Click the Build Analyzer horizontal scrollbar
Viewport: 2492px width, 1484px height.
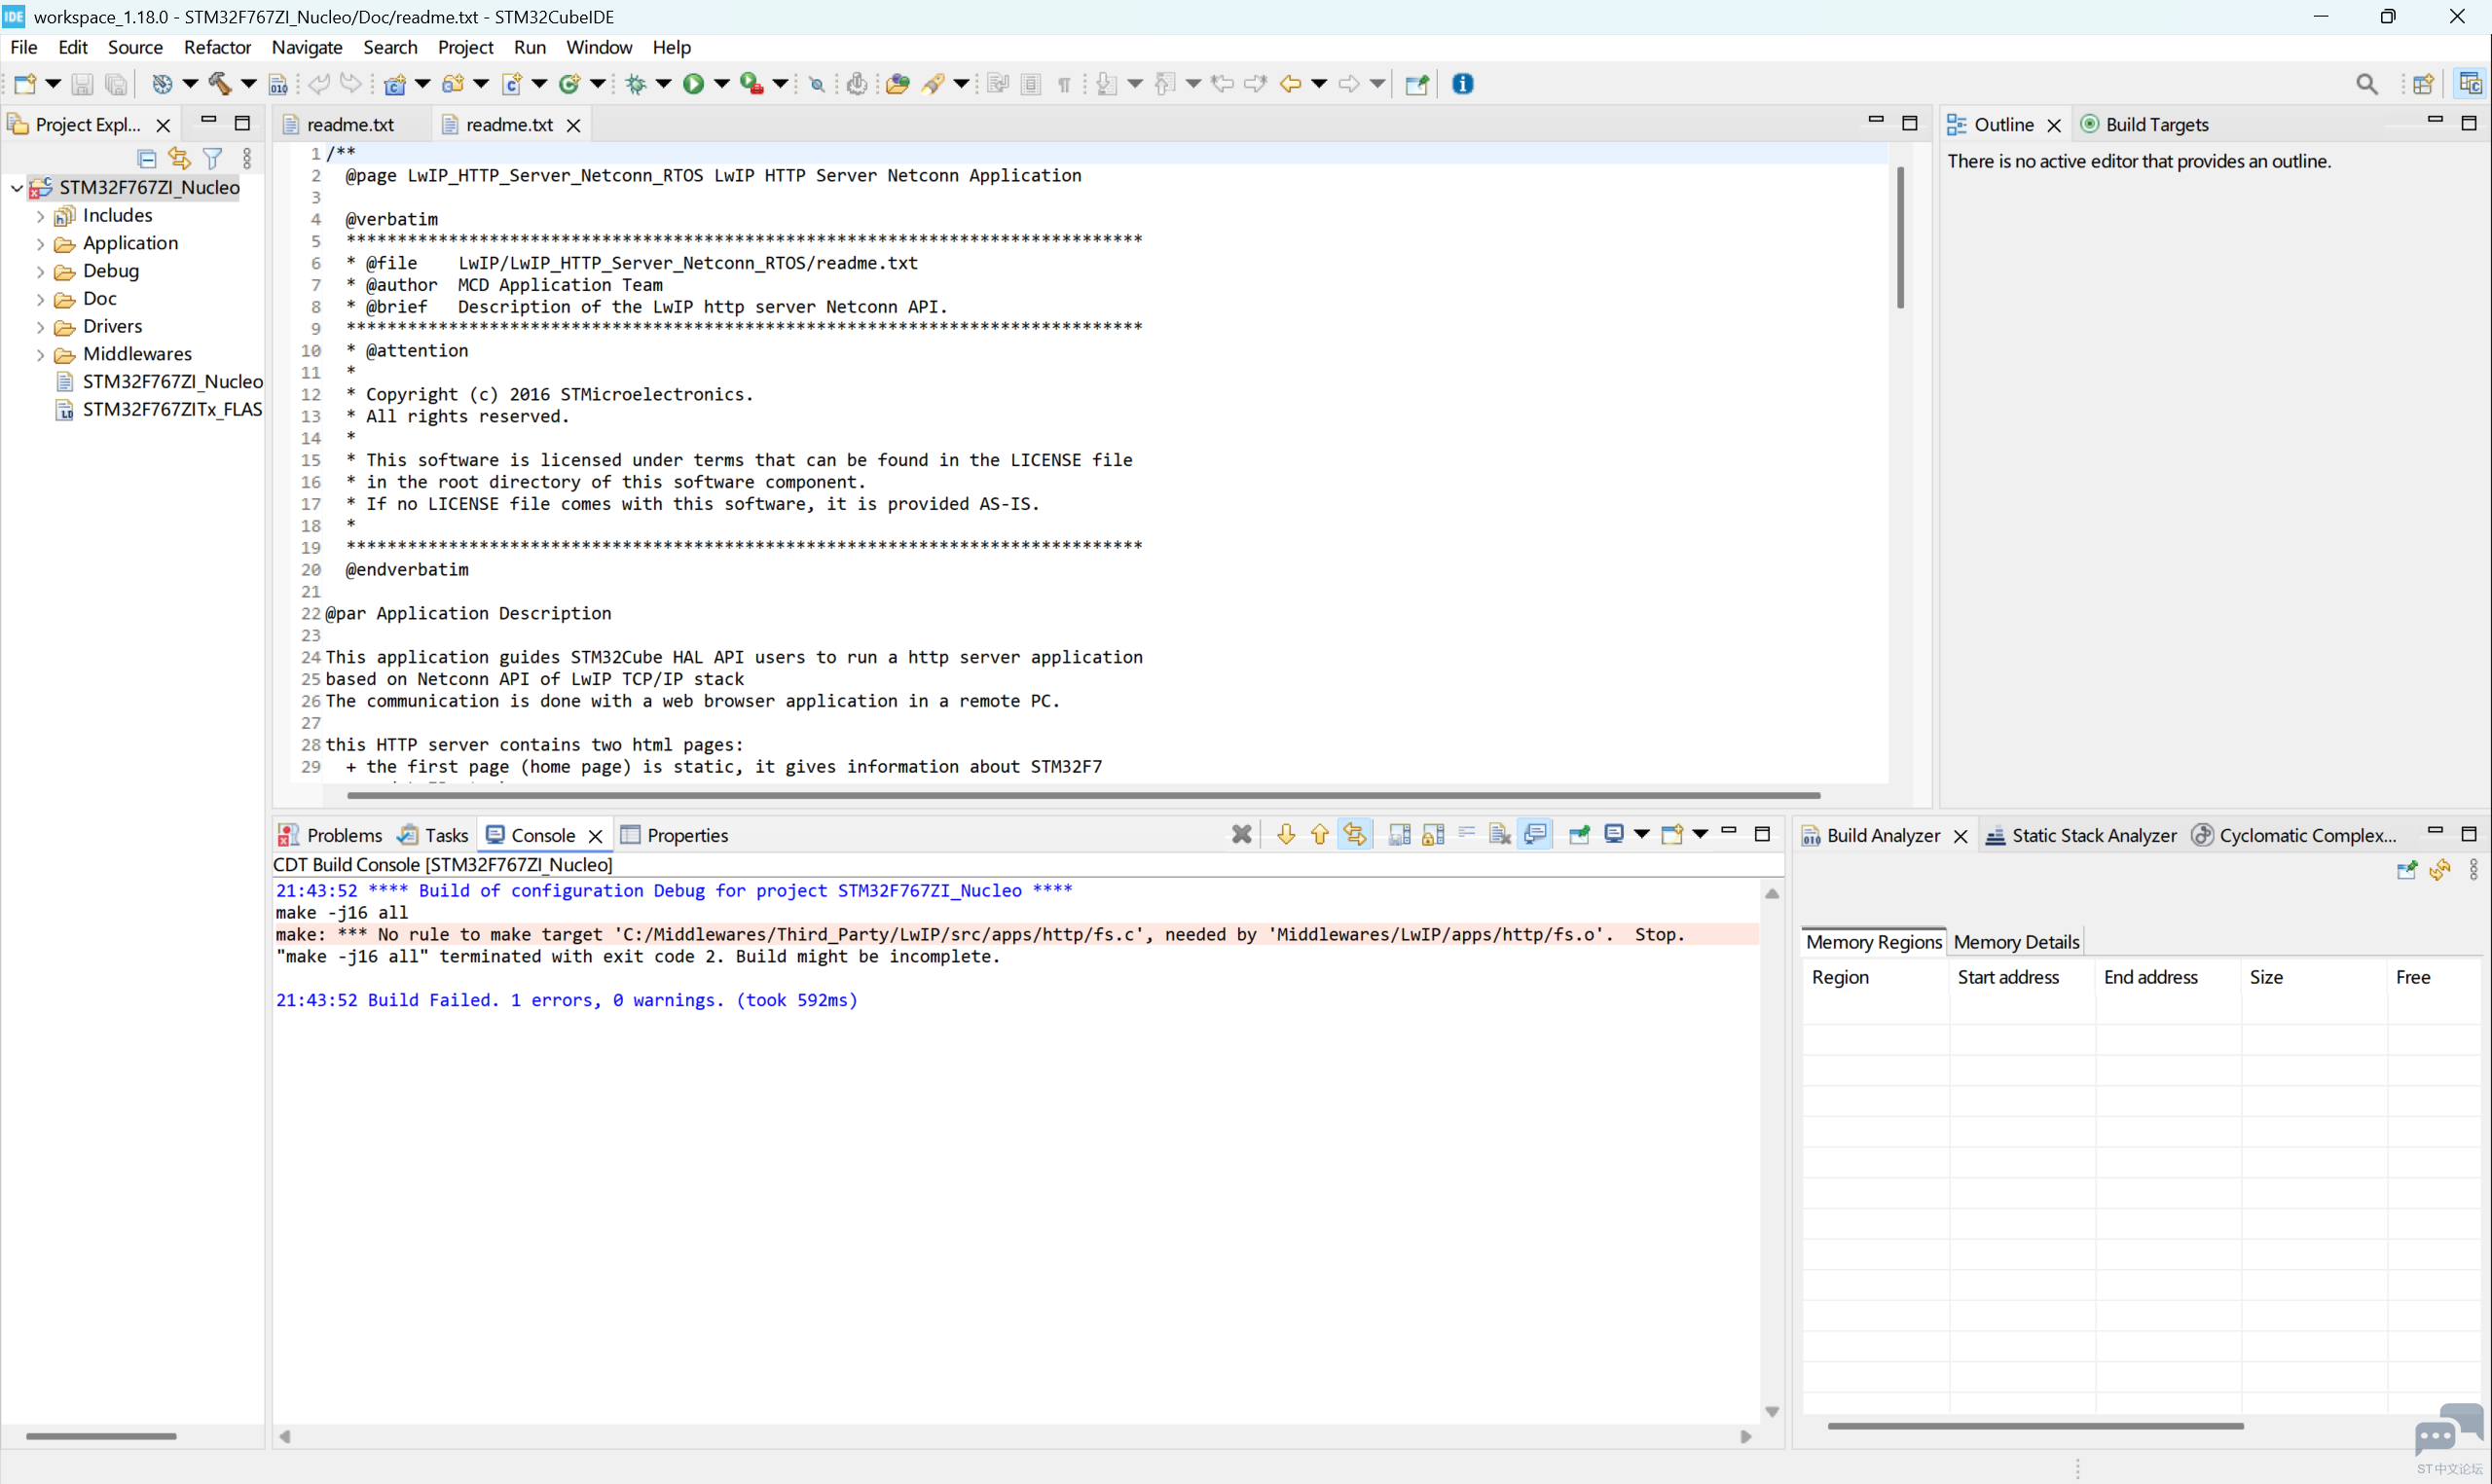[2035, 1426]
